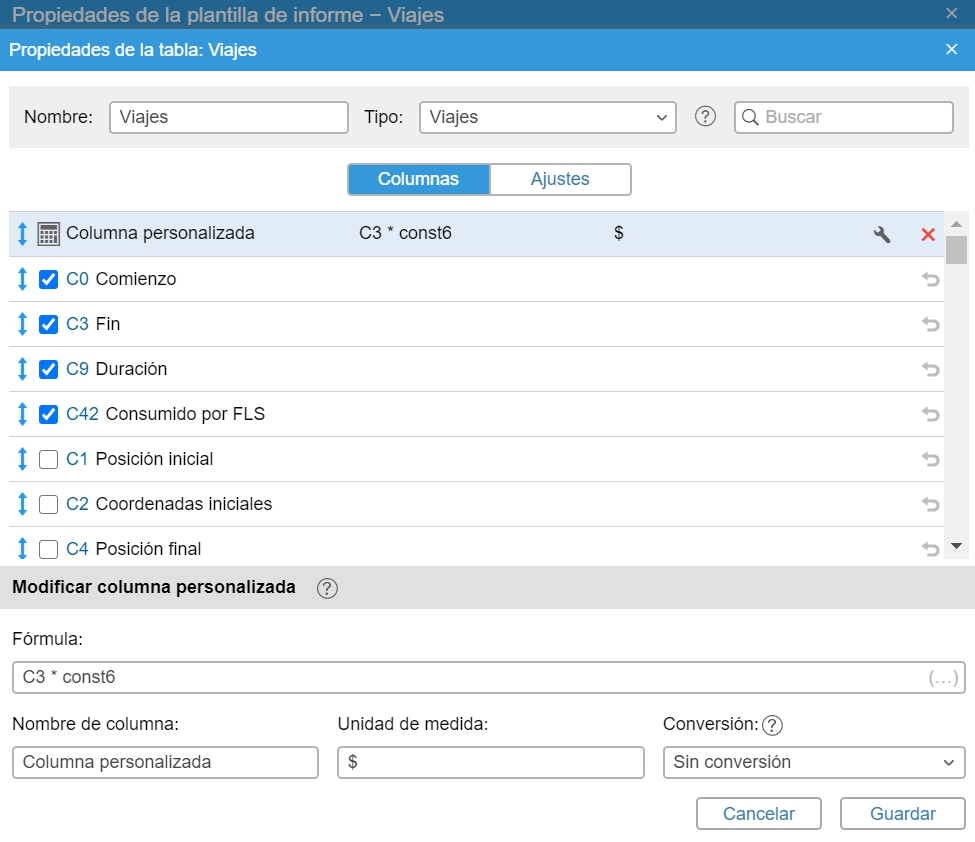975x842 pixels.
Task: Click the calculator icon of custom column
Action: [x=48, y=234]
